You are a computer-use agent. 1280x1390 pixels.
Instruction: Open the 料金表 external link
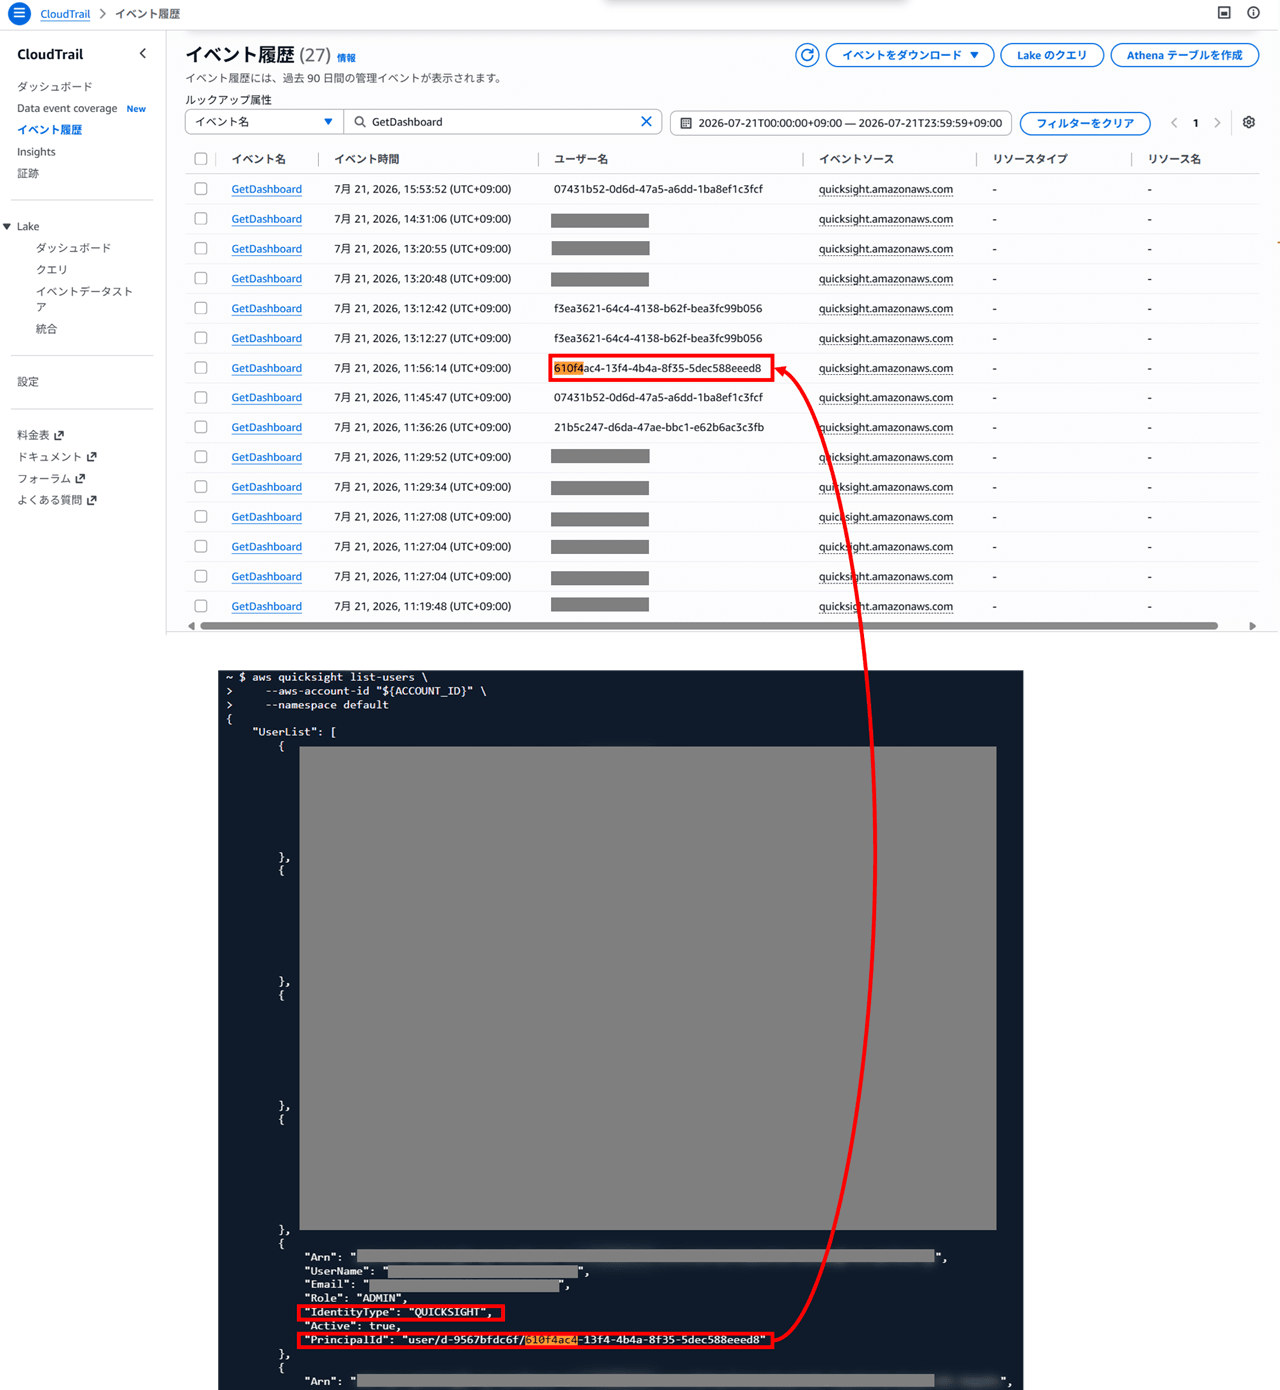click(41, 435)
